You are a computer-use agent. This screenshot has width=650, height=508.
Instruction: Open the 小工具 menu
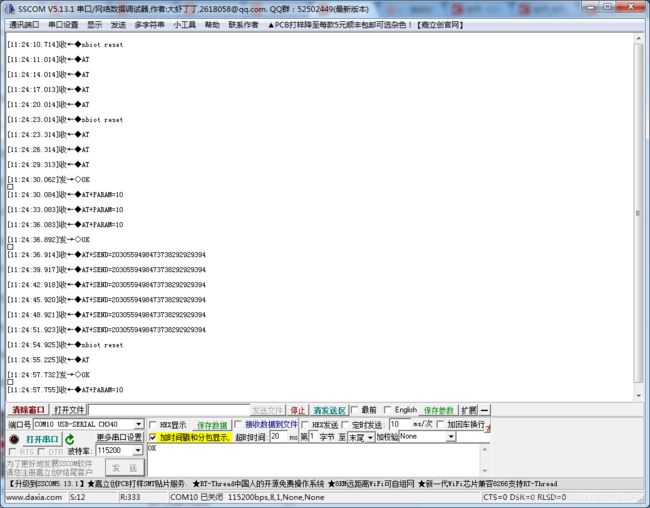click(184, 25)
